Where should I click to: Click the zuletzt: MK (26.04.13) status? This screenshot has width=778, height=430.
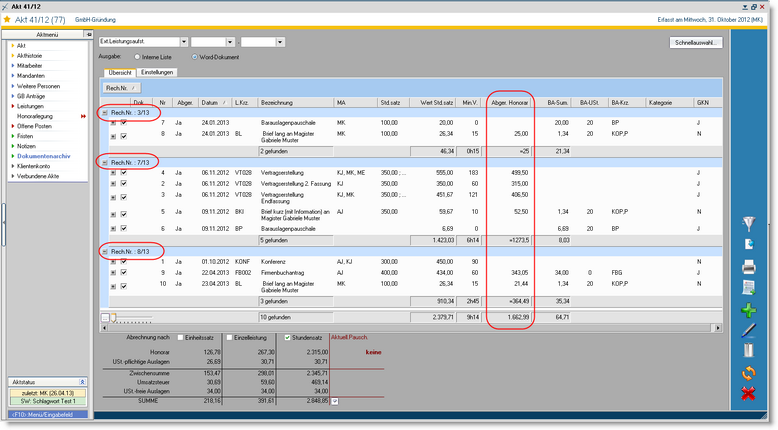(48, 393)
